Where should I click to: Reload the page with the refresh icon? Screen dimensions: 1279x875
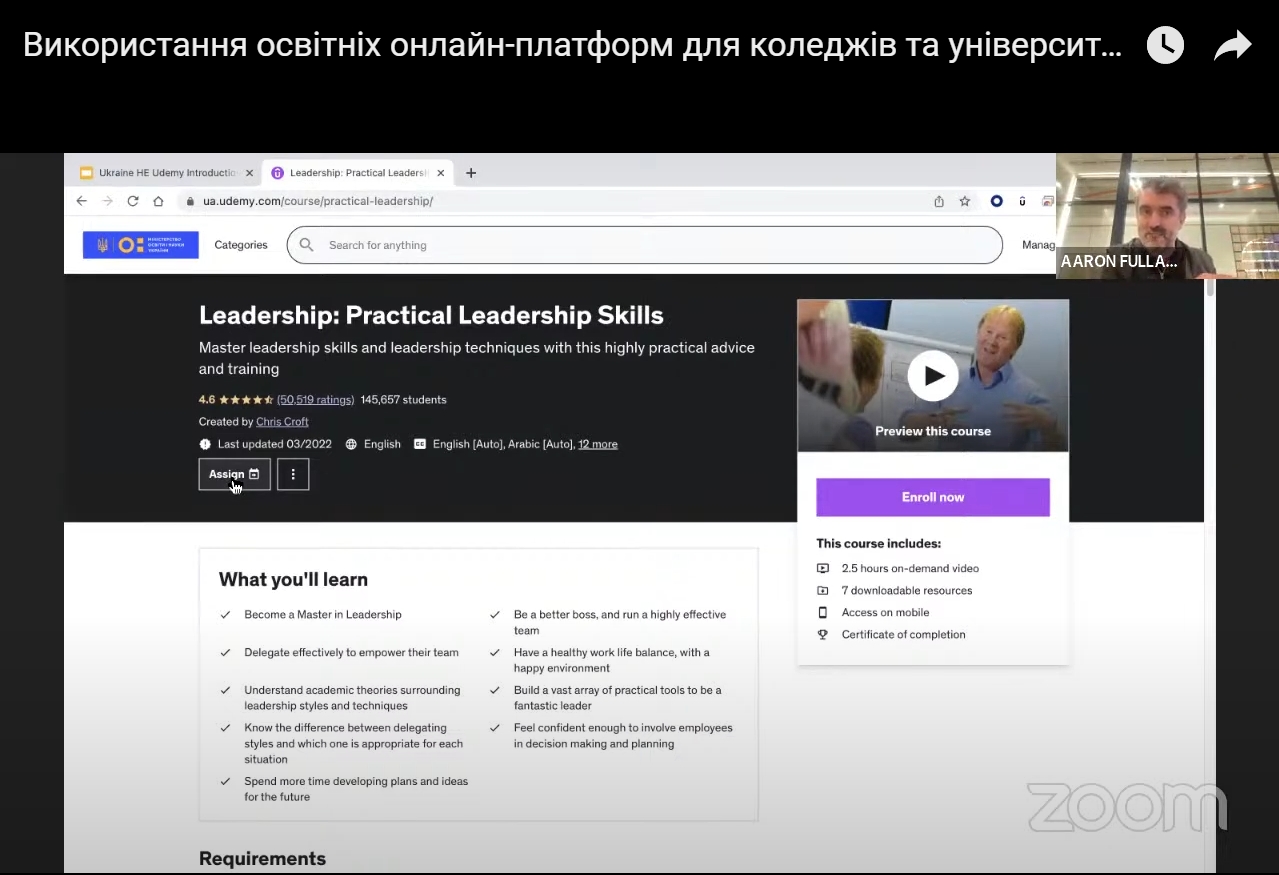coord(132,201)
